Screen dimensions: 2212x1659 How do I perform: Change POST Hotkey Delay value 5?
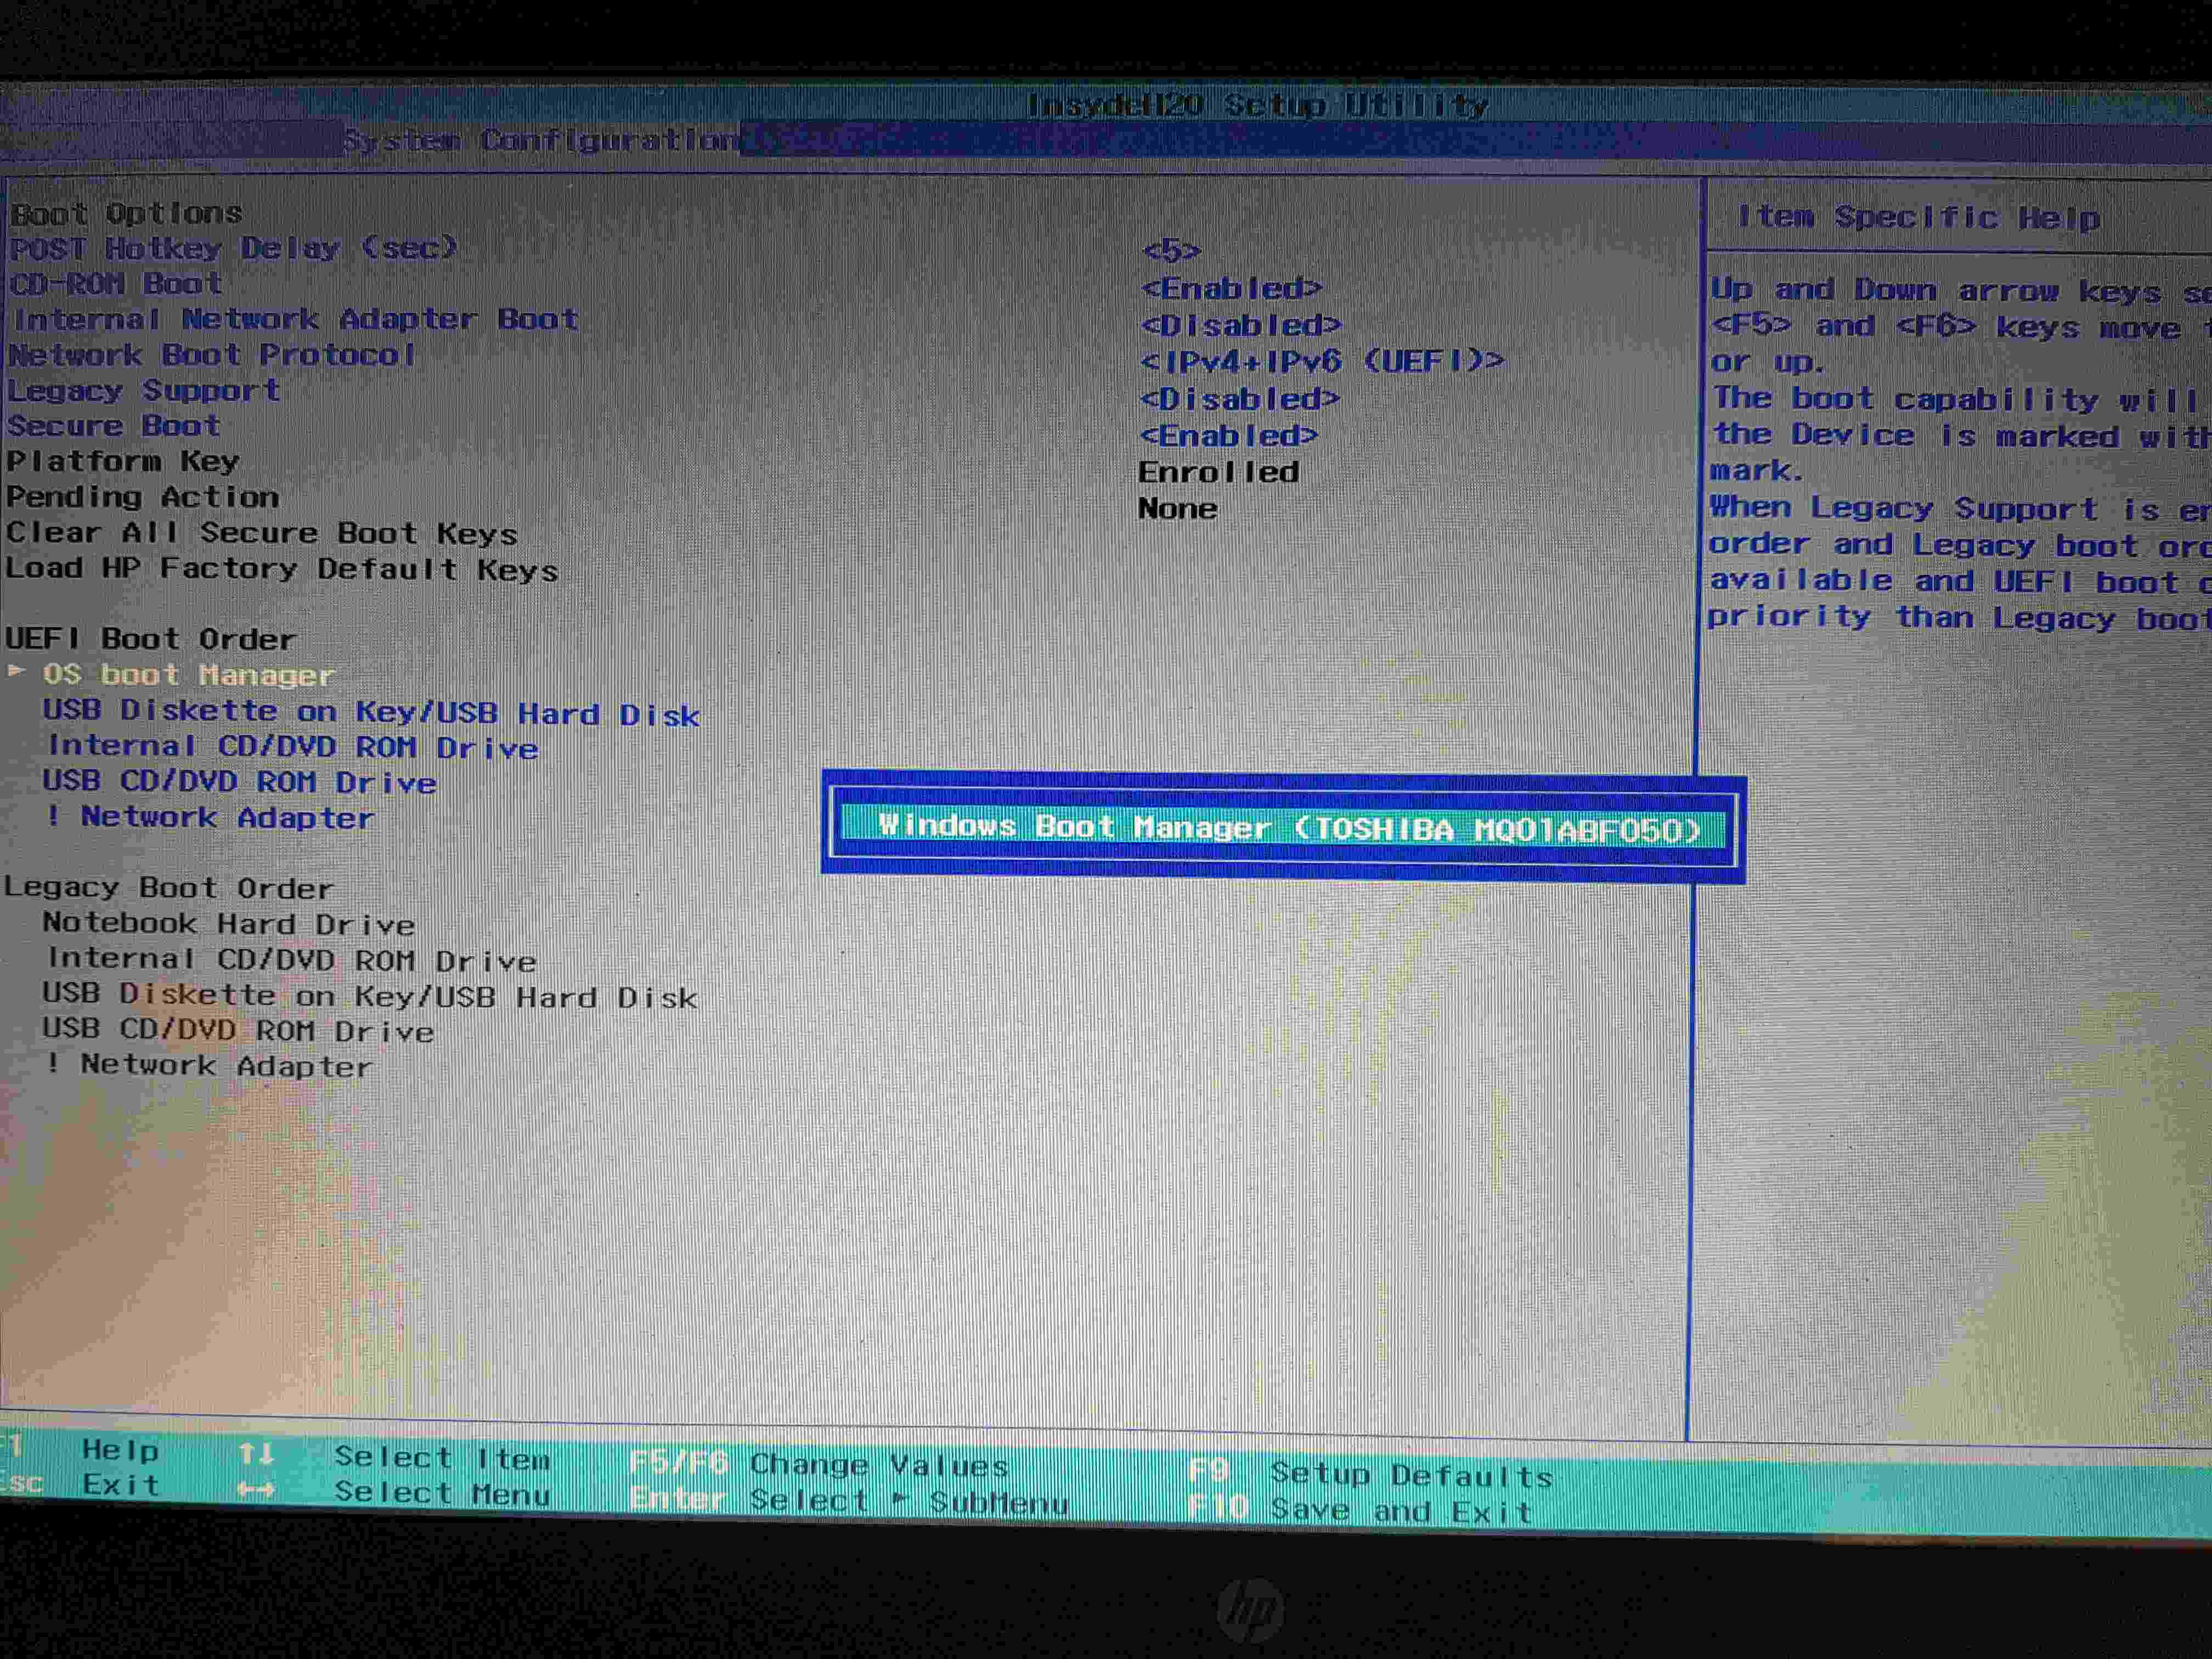pyautogui.click(x=1171, y=250)
